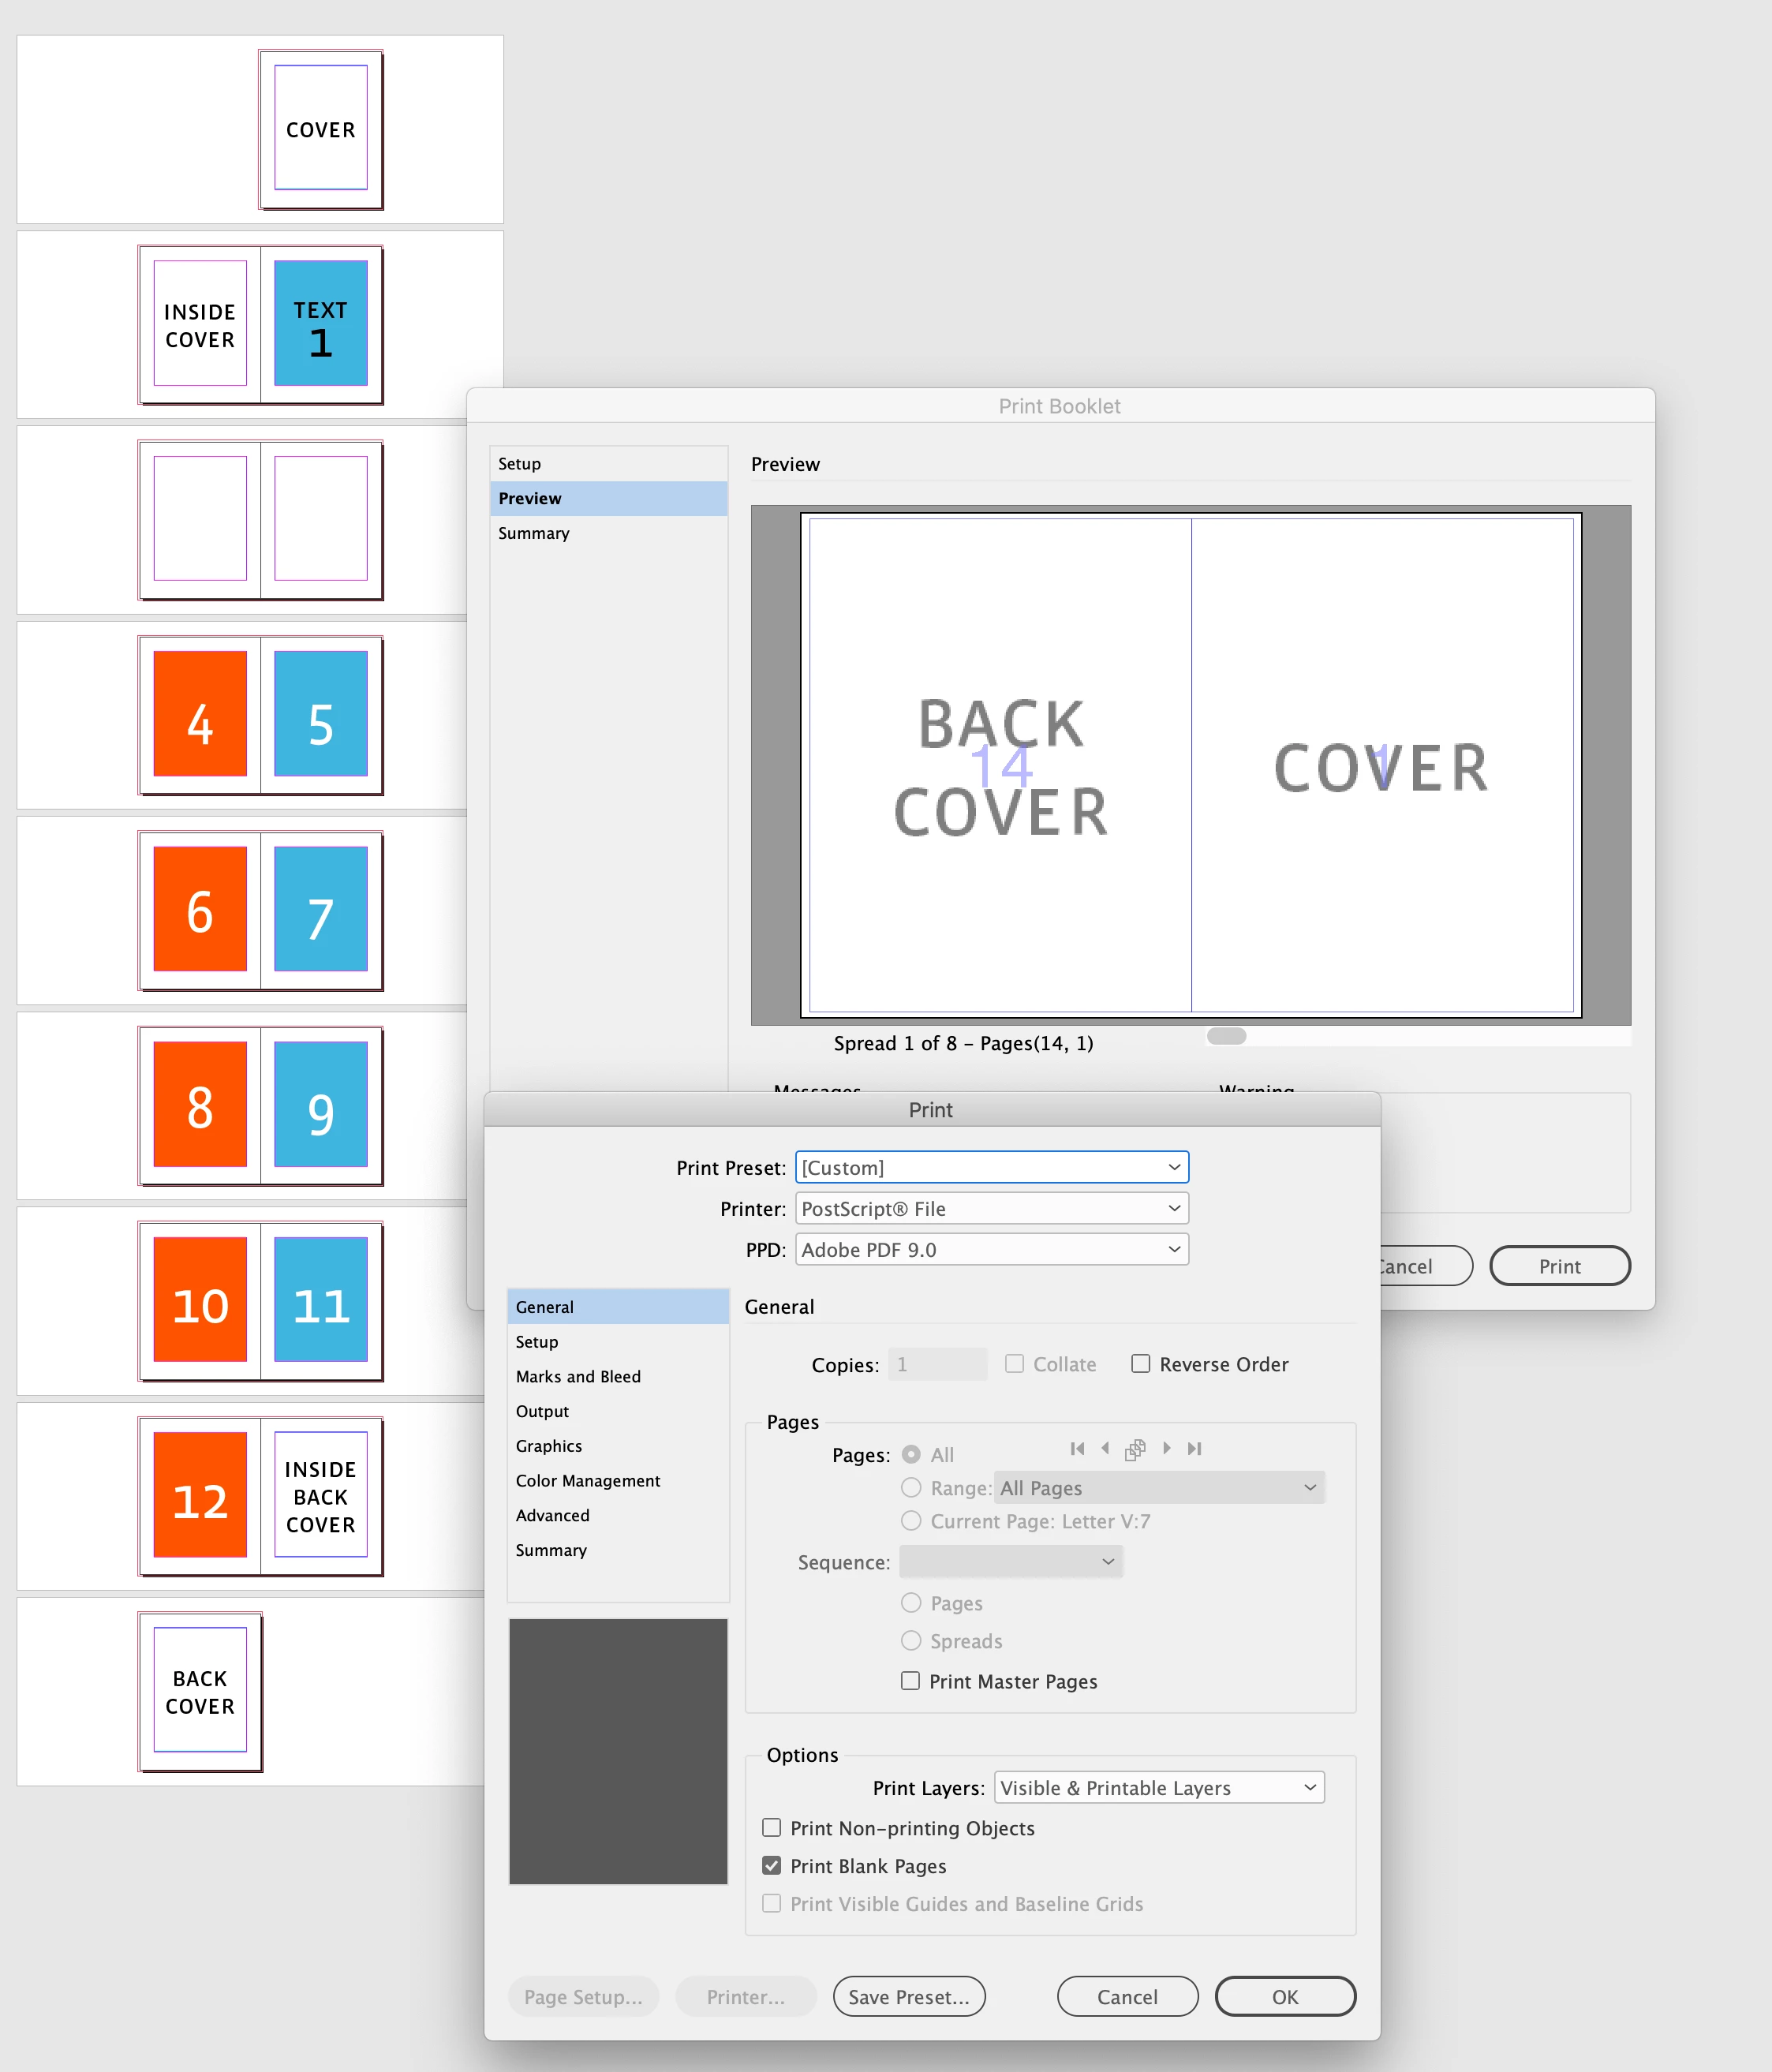
Task: Open the Color Management section
Action: (588, 1481)
